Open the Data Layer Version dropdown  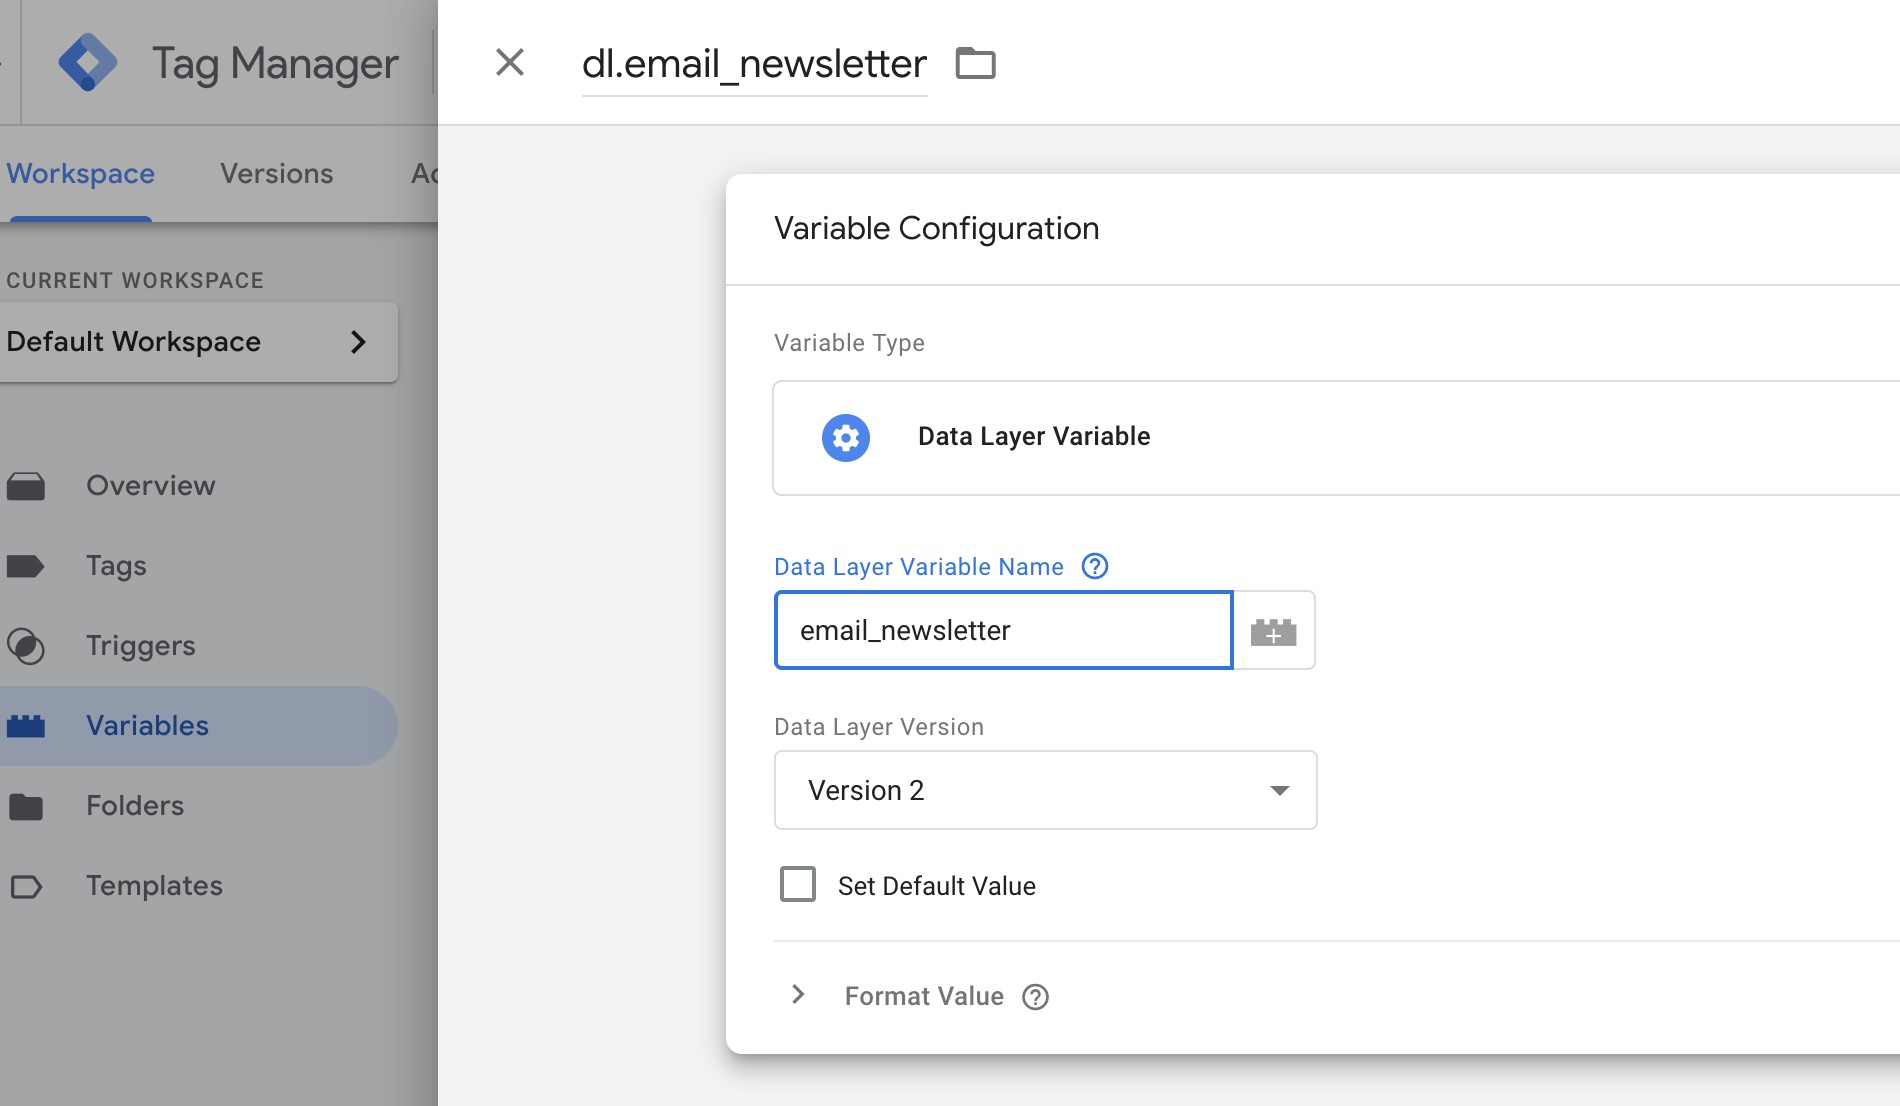coord(1045,790)
